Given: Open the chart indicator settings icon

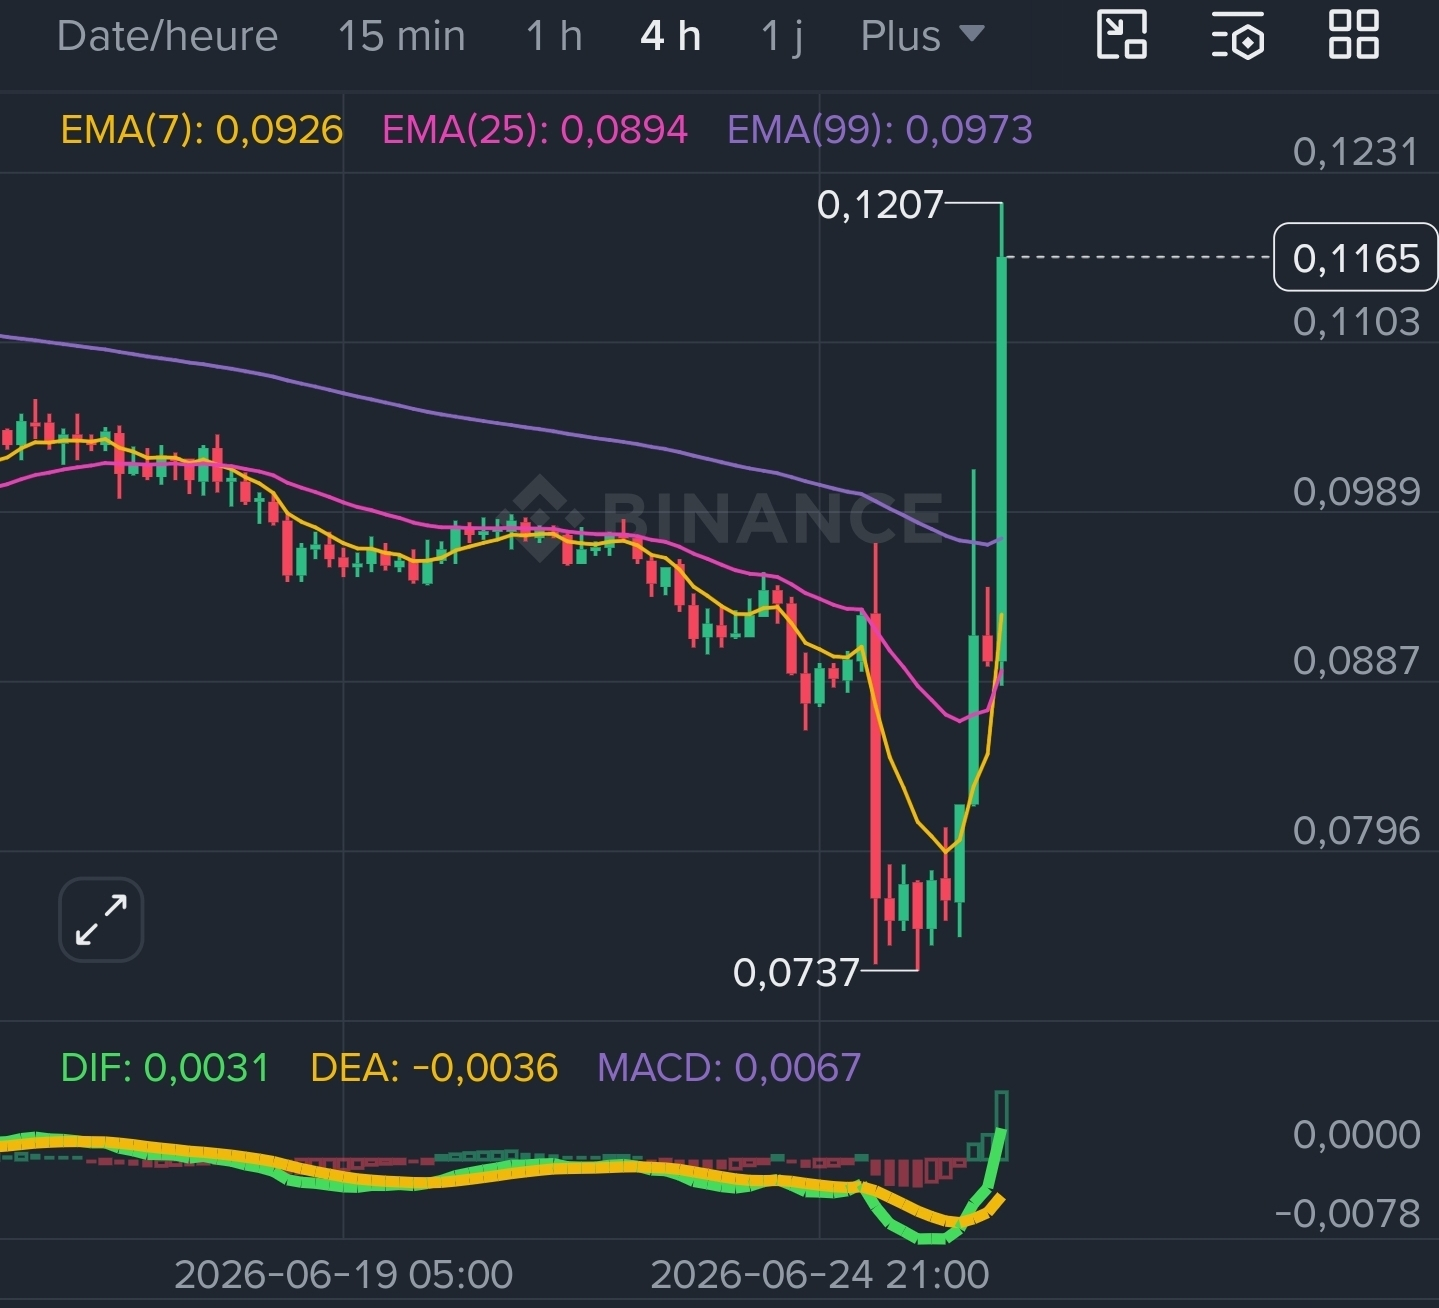Looking at the screenshot, I should click(x=1238, y=35).
